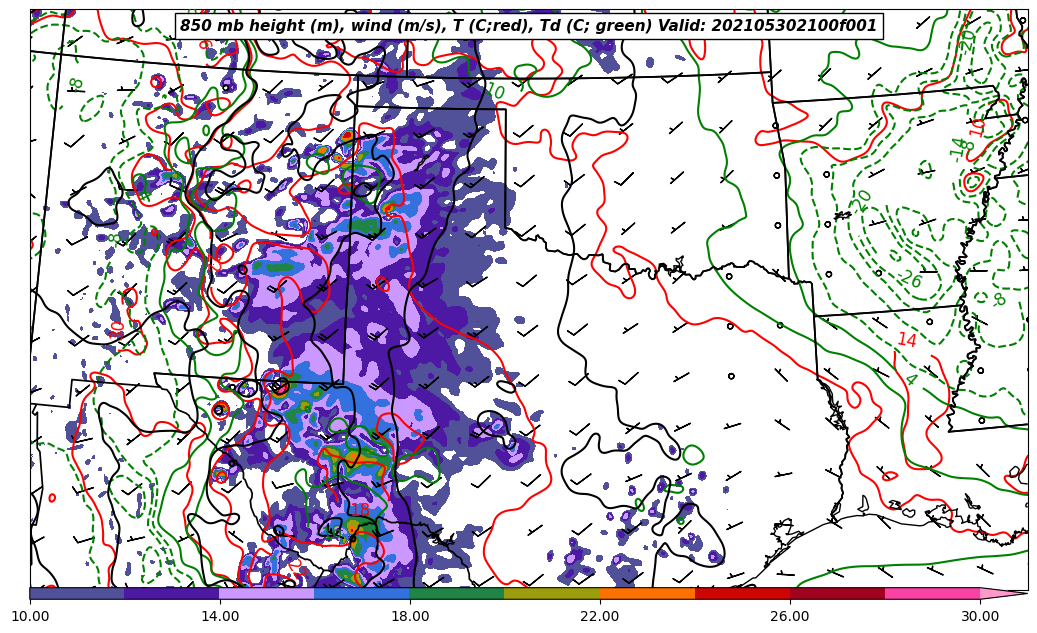This screenshot has width=1037, height=633.
Task: Click the 14.00 colorbar tick label
Action: 220,616
